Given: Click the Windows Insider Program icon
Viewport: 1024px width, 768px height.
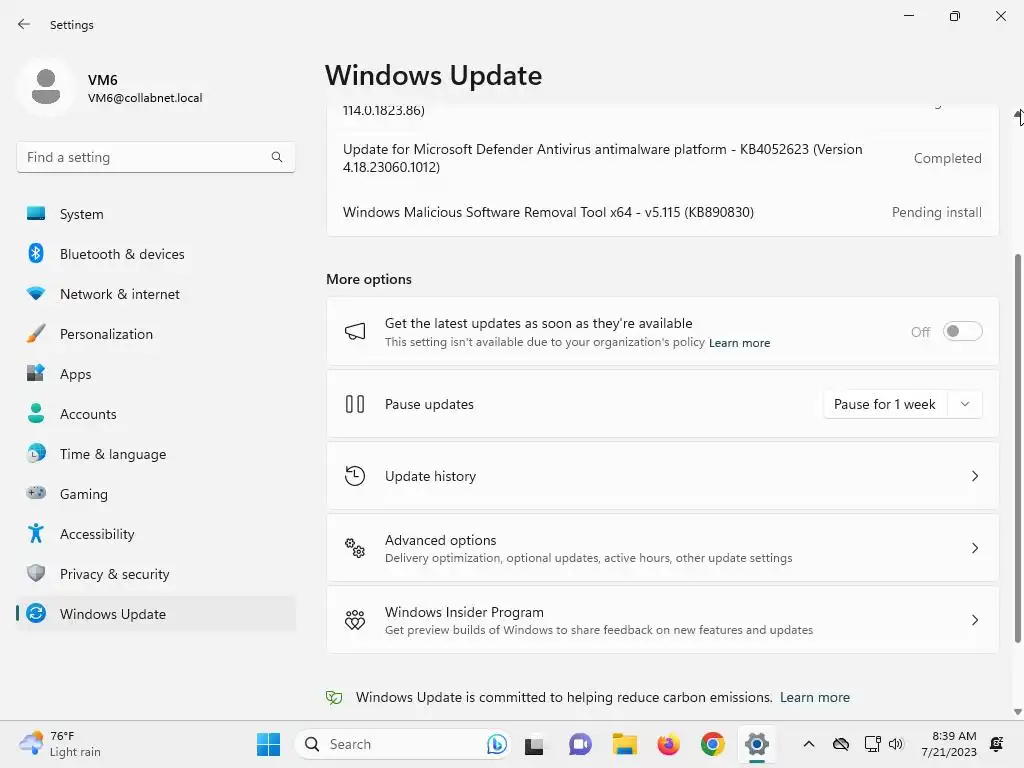Looking at the screenshot, I should [x=355, y=620].
